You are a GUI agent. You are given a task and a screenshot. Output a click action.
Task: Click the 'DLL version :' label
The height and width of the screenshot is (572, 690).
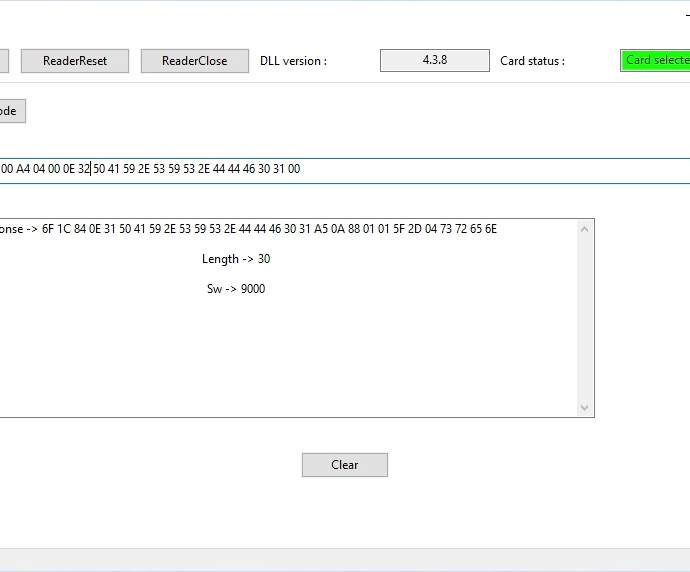pyautogui.click(x=294, y=61)
